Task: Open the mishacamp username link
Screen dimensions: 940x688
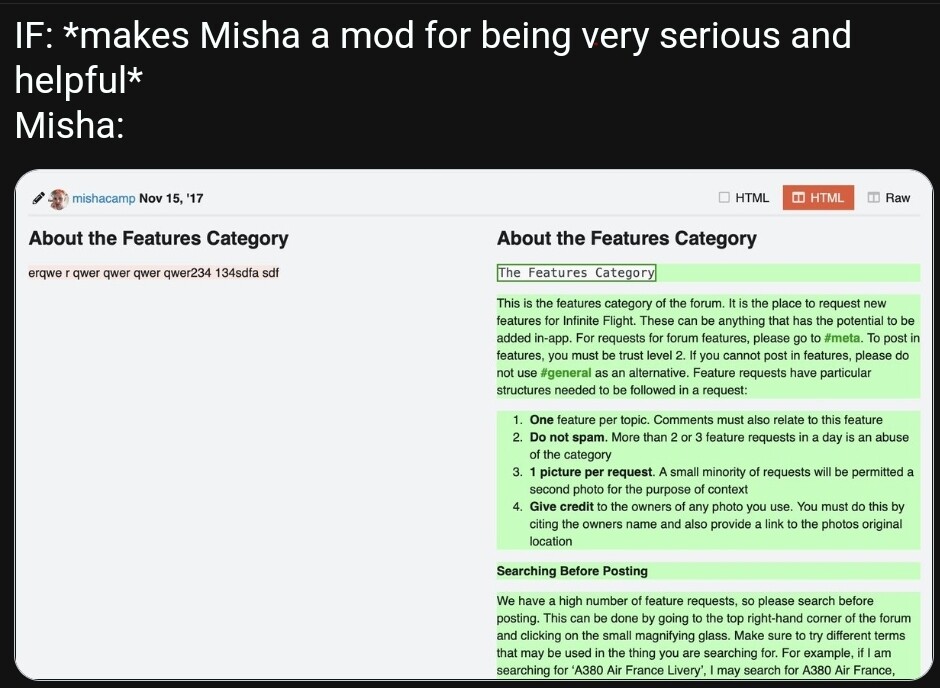Action: [104, 198]
